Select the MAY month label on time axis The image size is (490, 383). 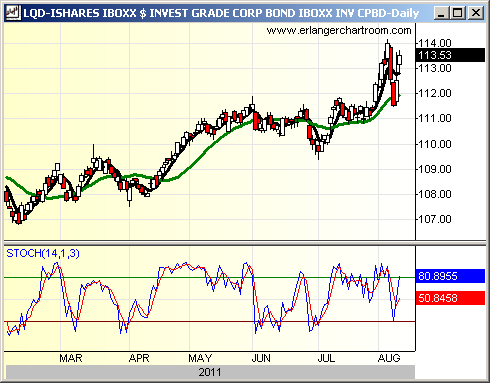click(200, 358)
